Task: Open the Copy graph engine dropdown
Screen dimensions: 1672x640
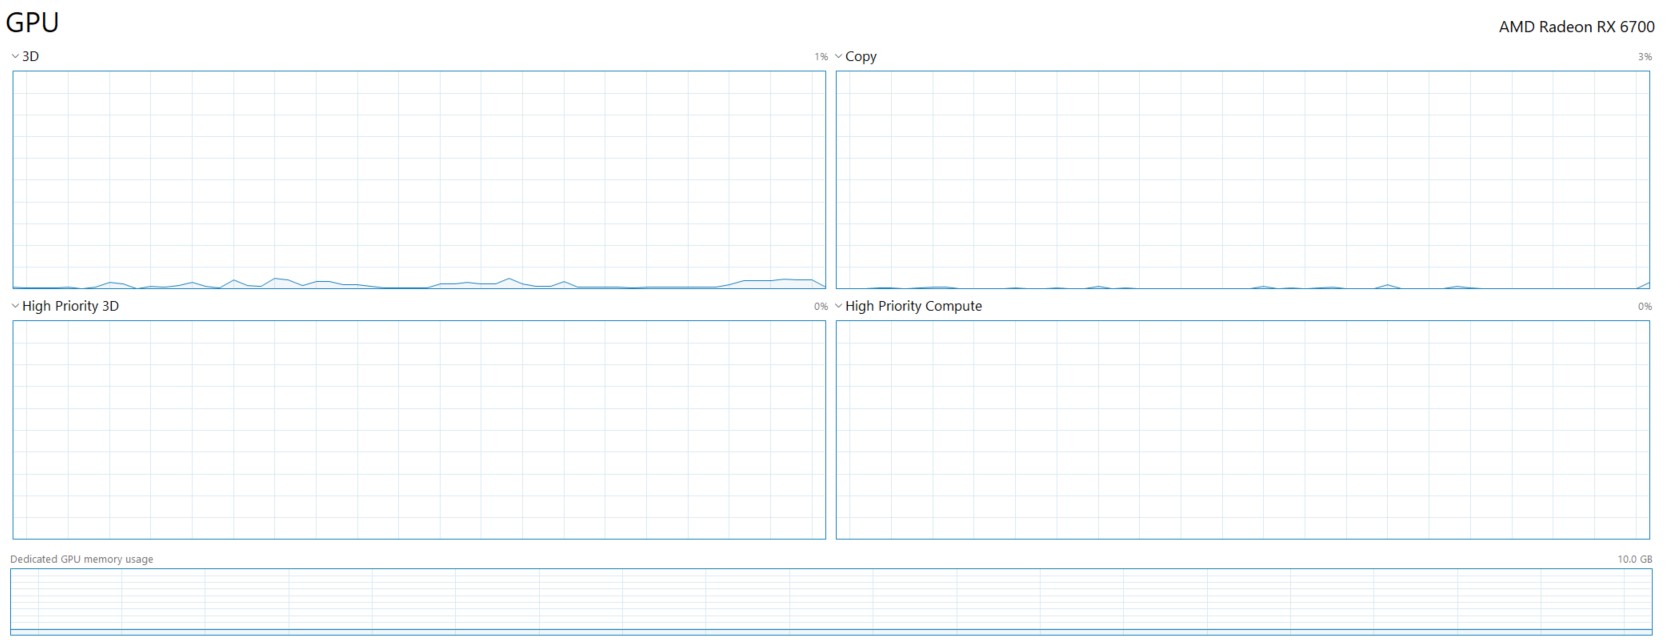Action: [x=856, y=57]
